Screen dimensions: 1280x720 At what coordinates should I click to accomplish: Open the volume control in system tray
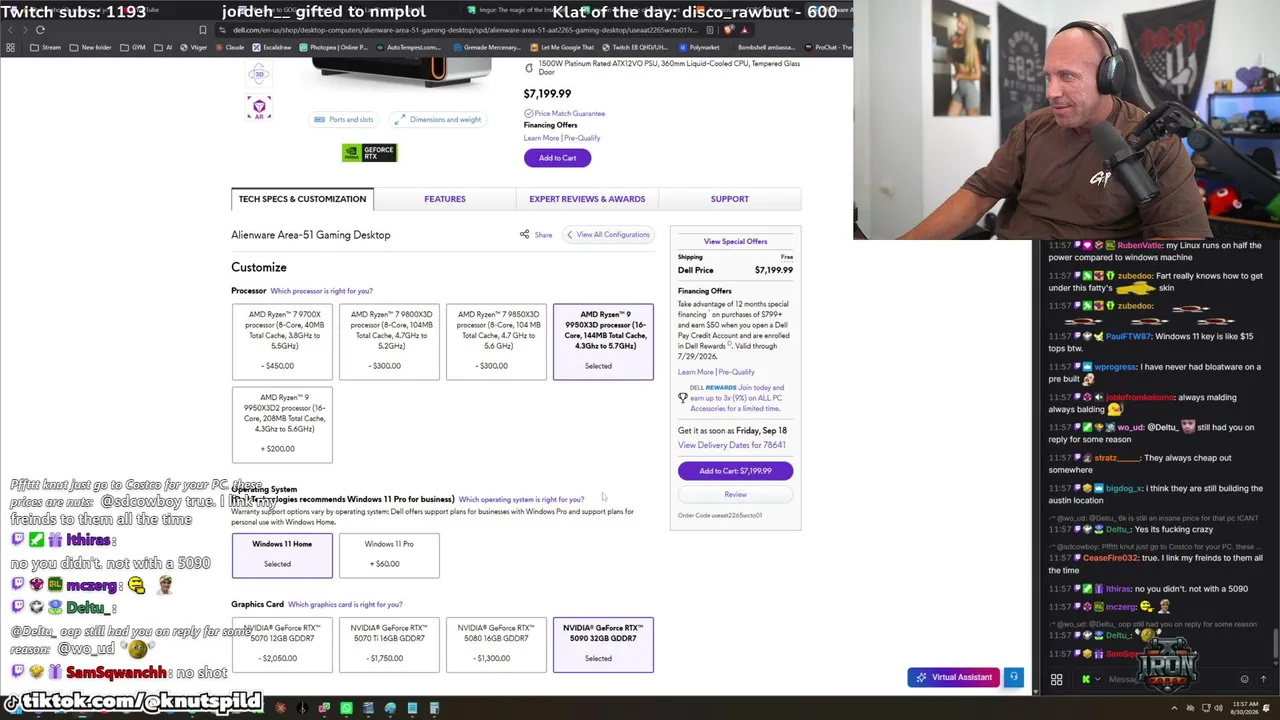(x=1217, y=709)
